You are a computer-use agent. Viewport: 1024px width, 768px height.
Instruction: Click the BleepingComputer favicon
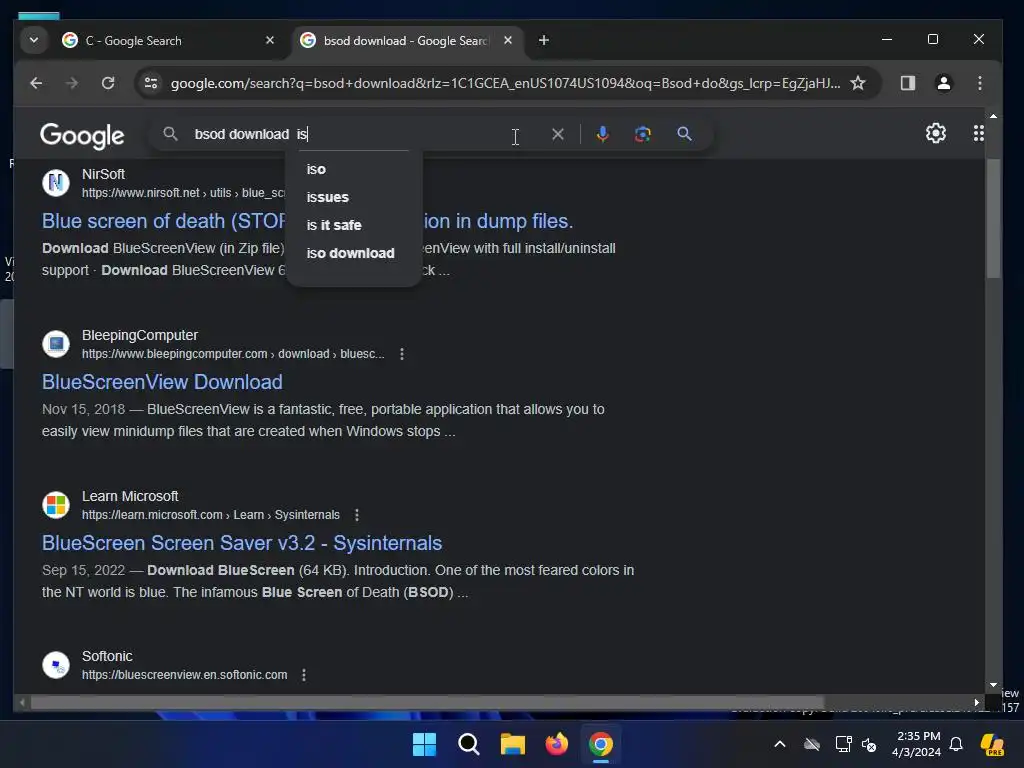pyautogui.click(x=56, y=344)
